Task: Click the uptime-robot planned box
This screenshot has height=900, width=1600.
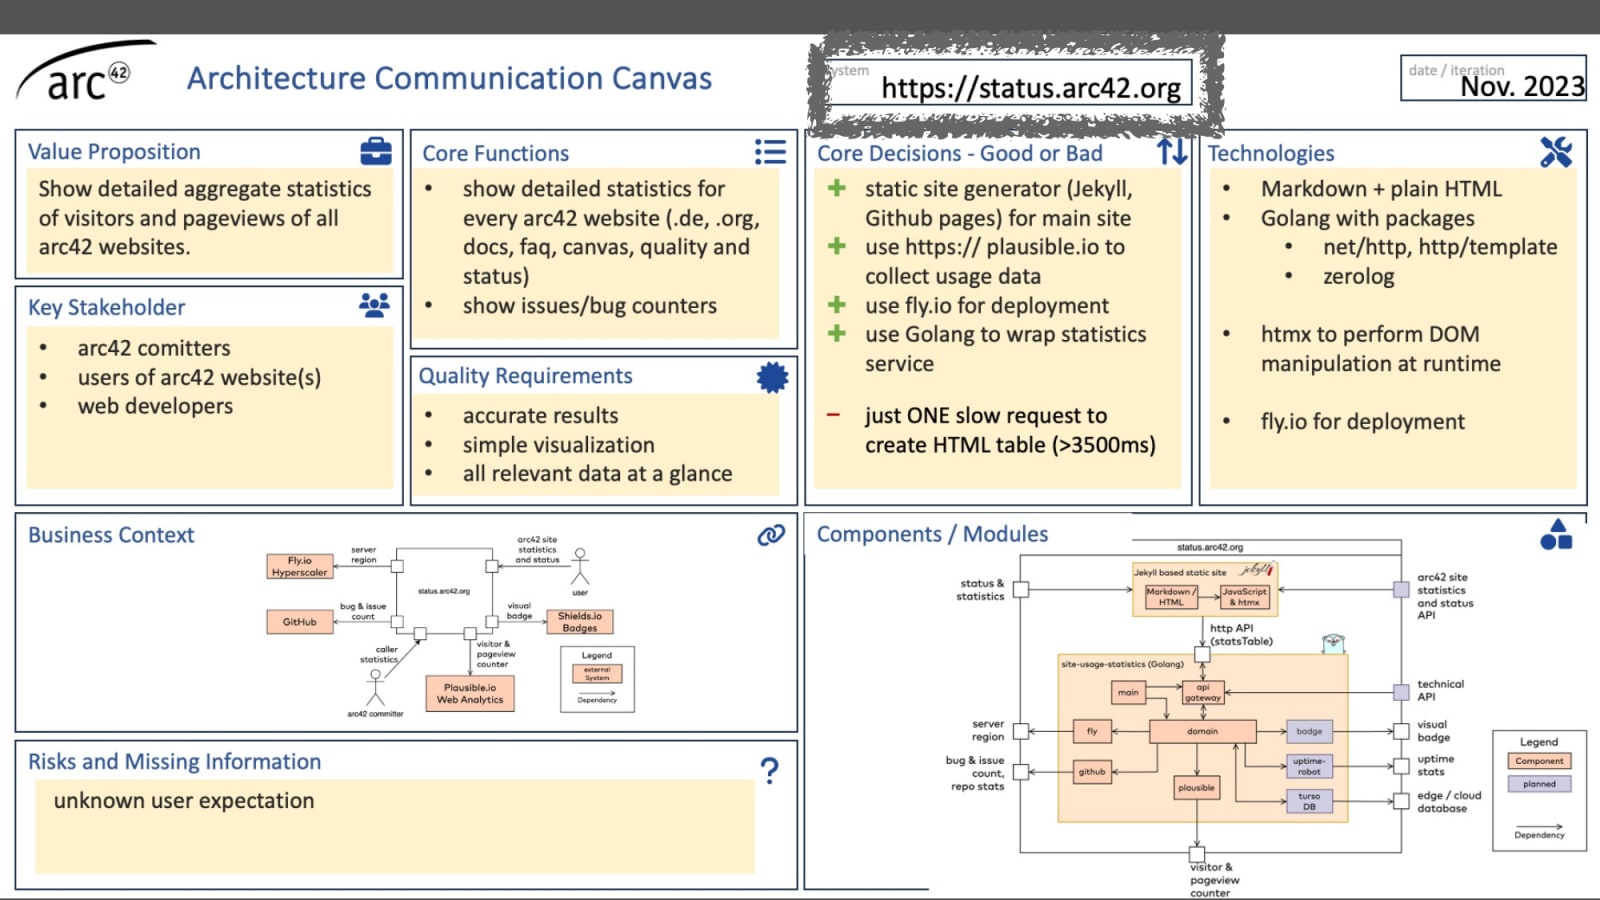Action: click(1309, 766)
